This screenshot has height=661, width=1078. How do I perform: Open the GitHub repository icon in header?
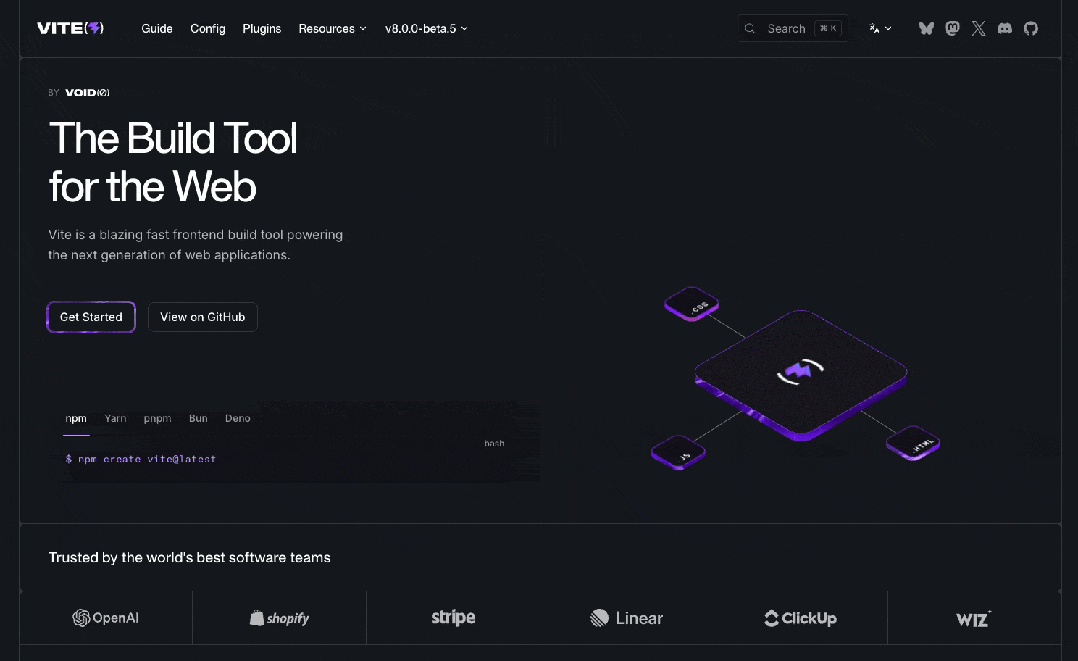coord(1031,28)
